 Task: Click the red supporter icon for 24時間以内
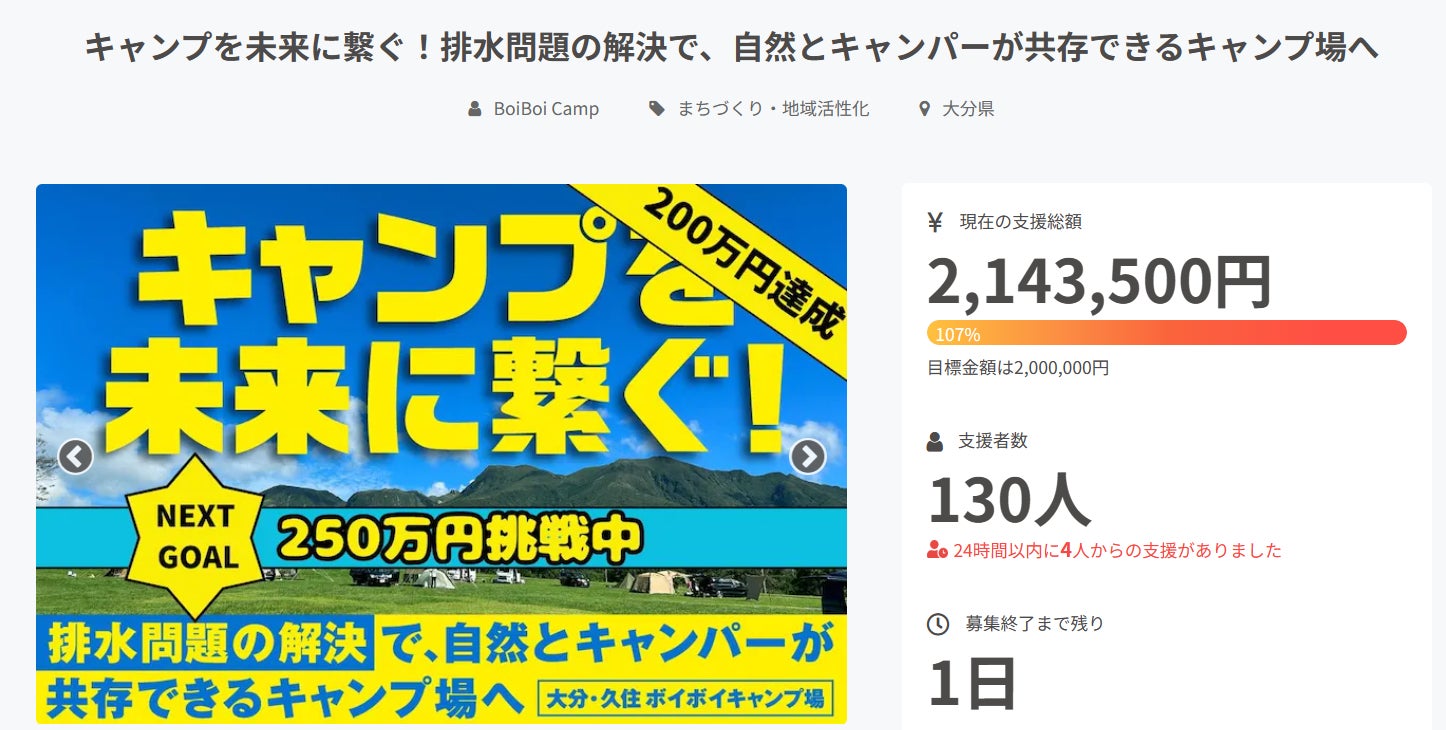[x=937, y=550]
